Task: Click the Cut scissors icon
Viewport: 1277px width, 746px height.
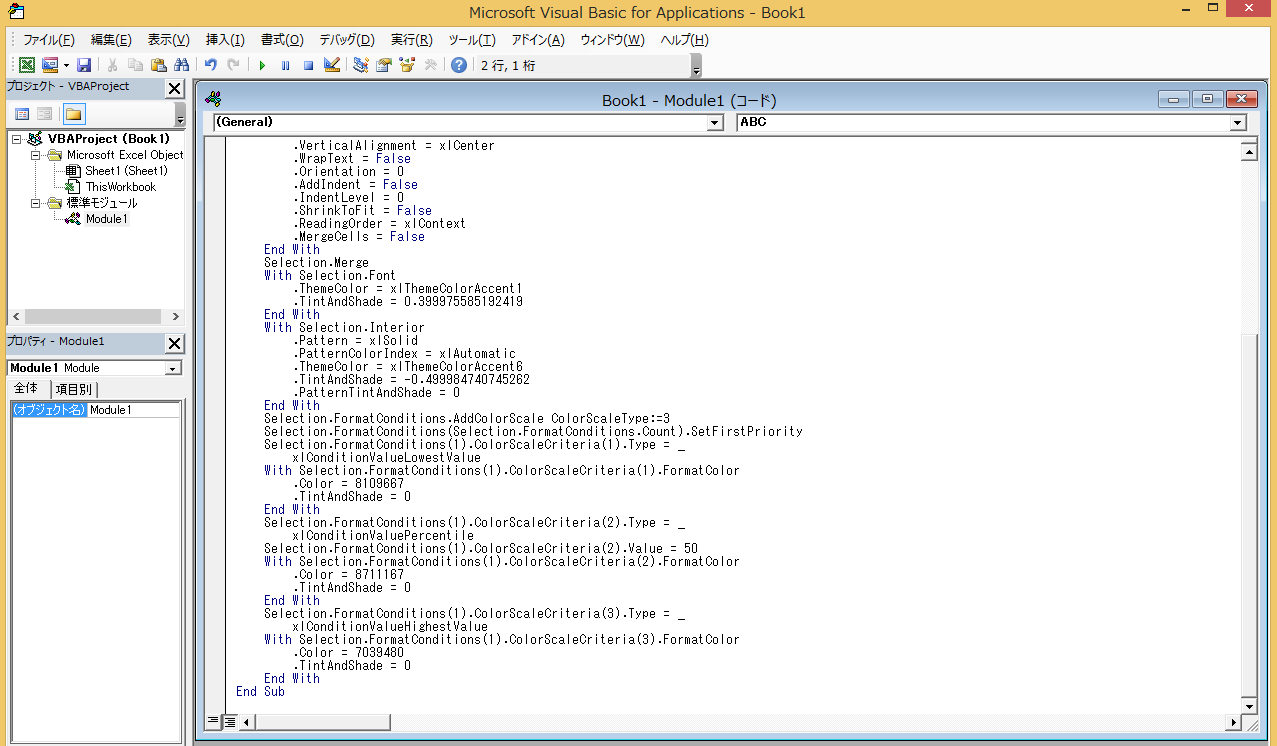Action: point(114,65)
